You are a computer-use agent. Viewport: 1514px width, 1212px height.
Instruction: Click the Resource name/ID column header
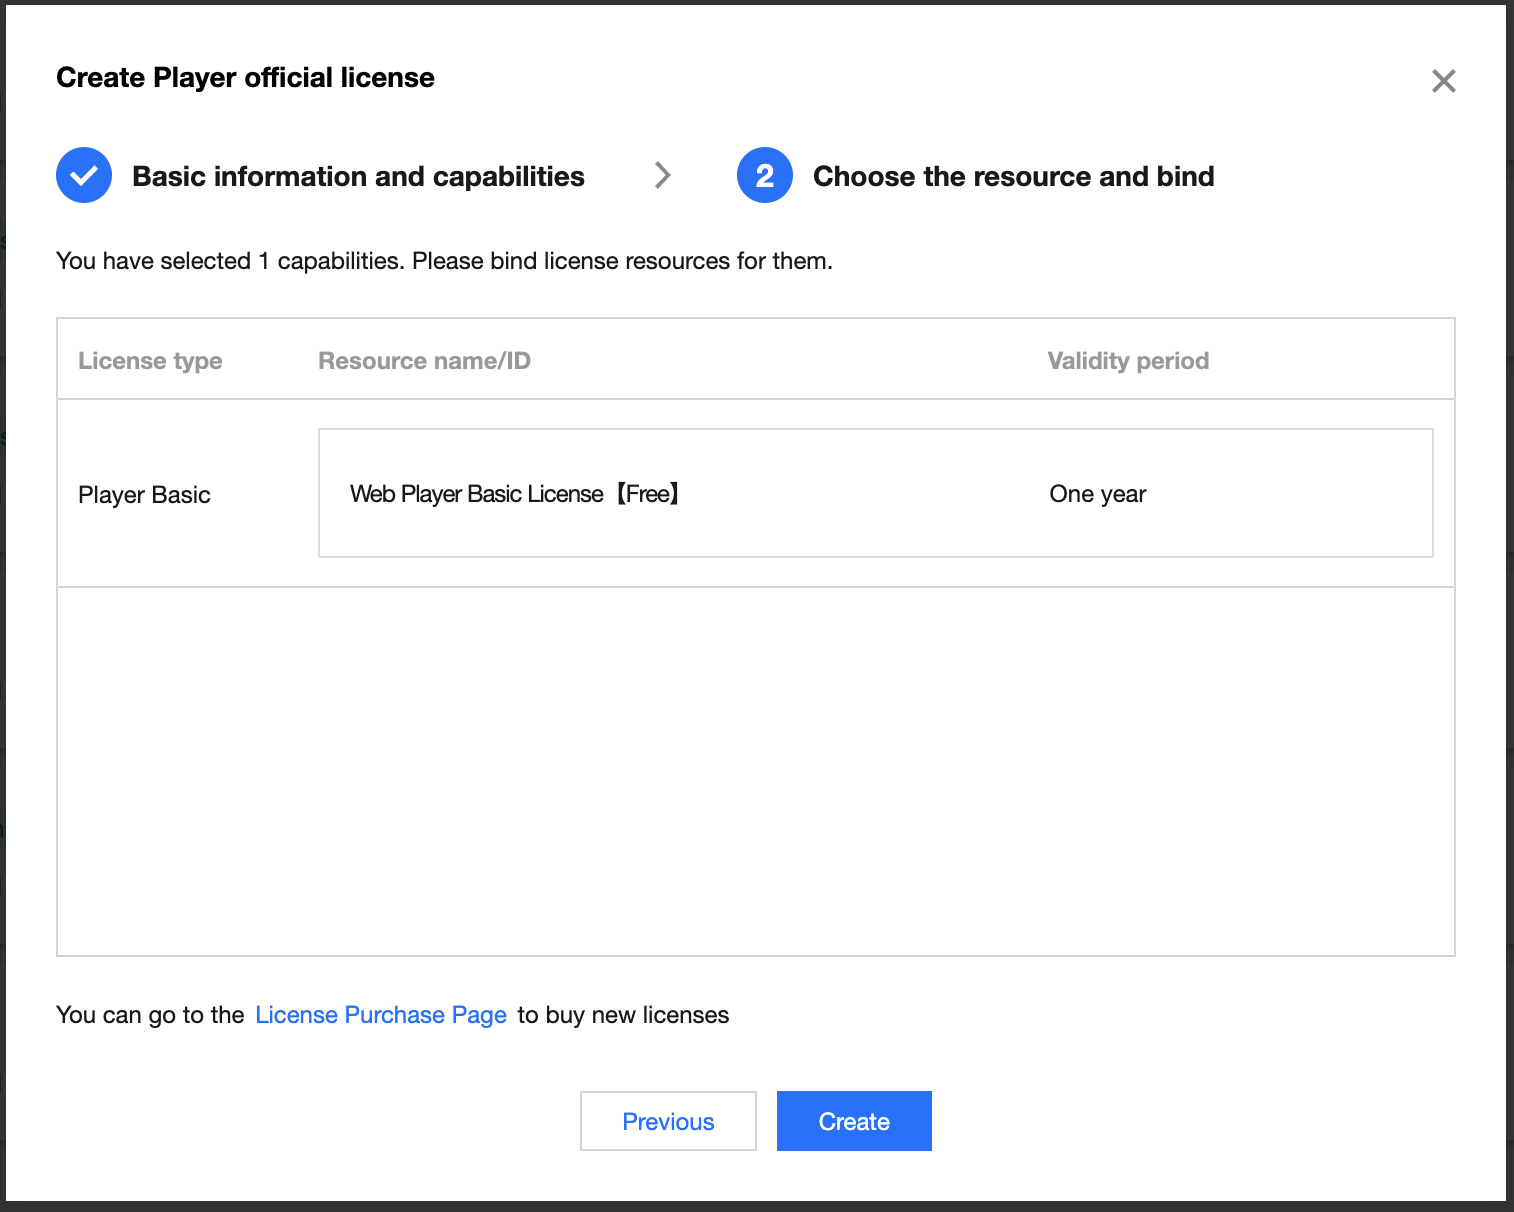pyautogui.click(x=424, y=361)
